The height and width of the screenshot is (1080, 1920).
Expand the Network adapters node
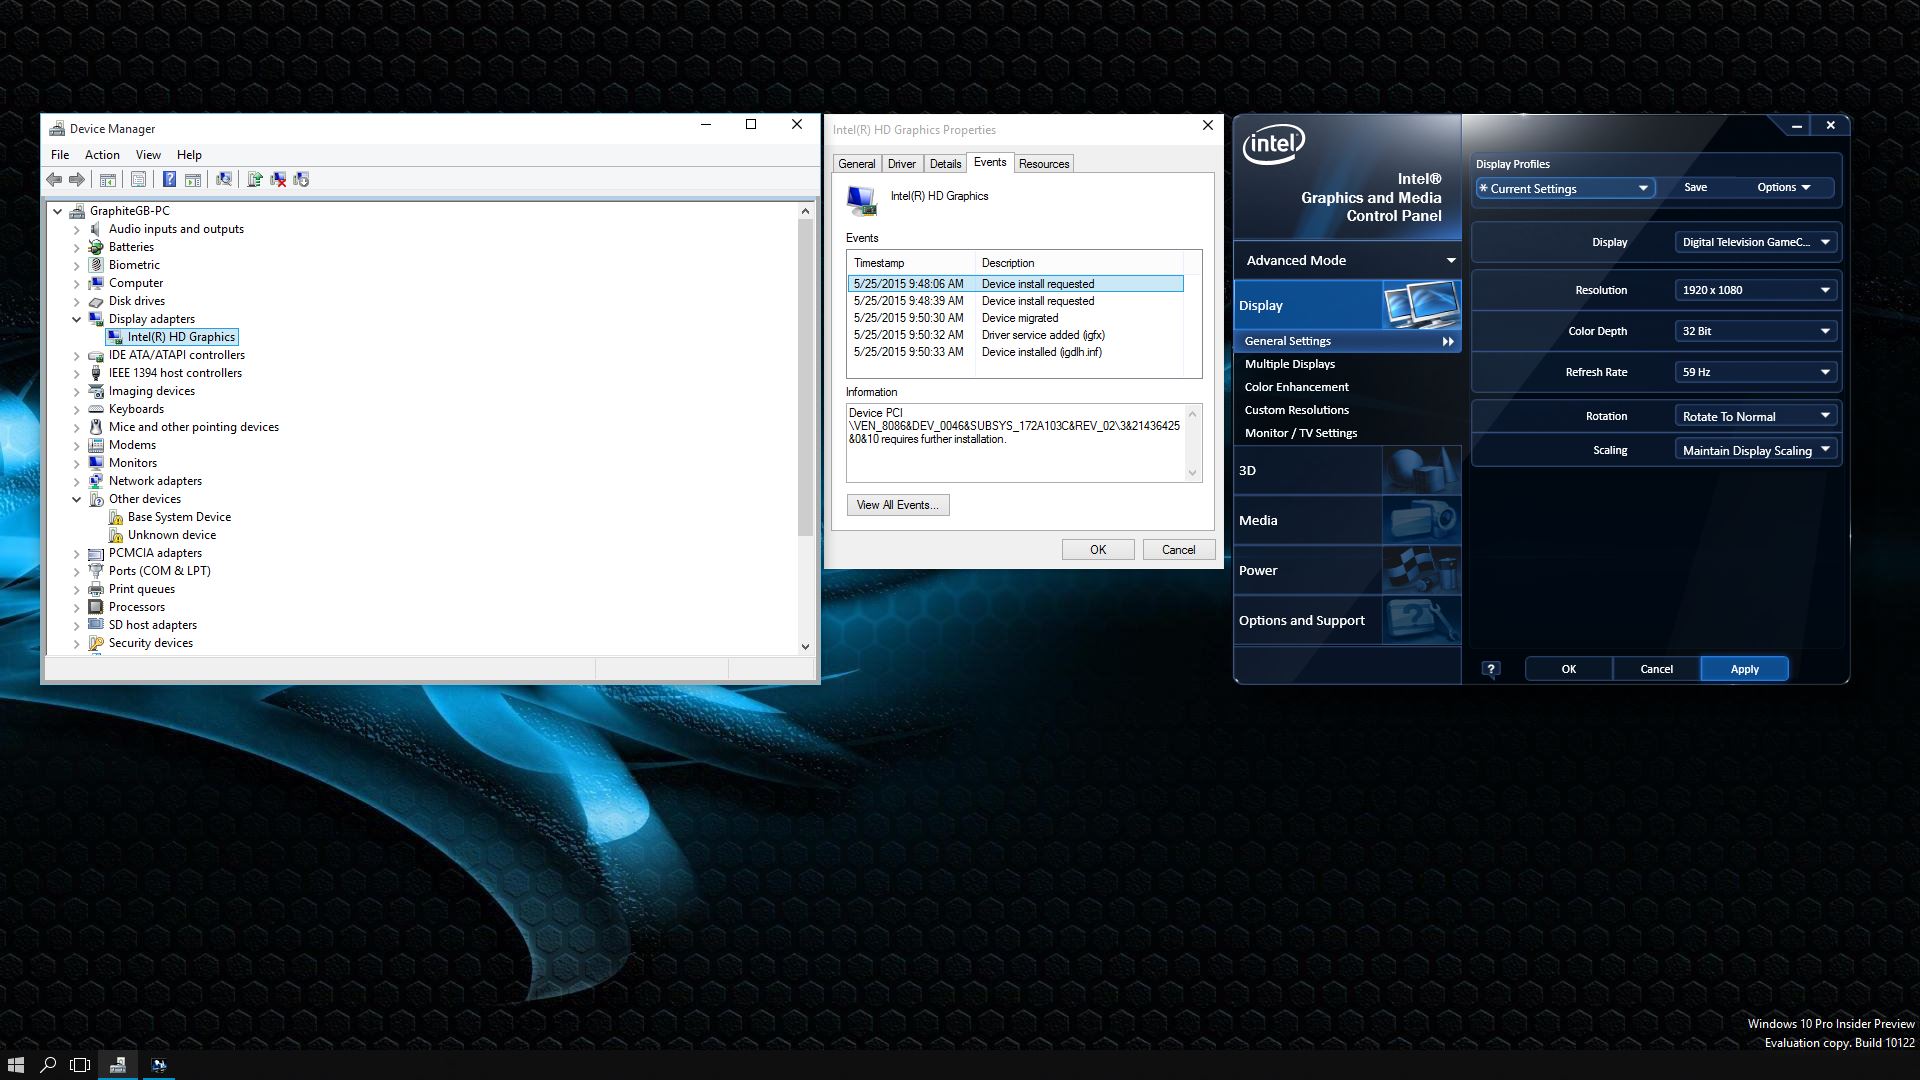point(76,481)
